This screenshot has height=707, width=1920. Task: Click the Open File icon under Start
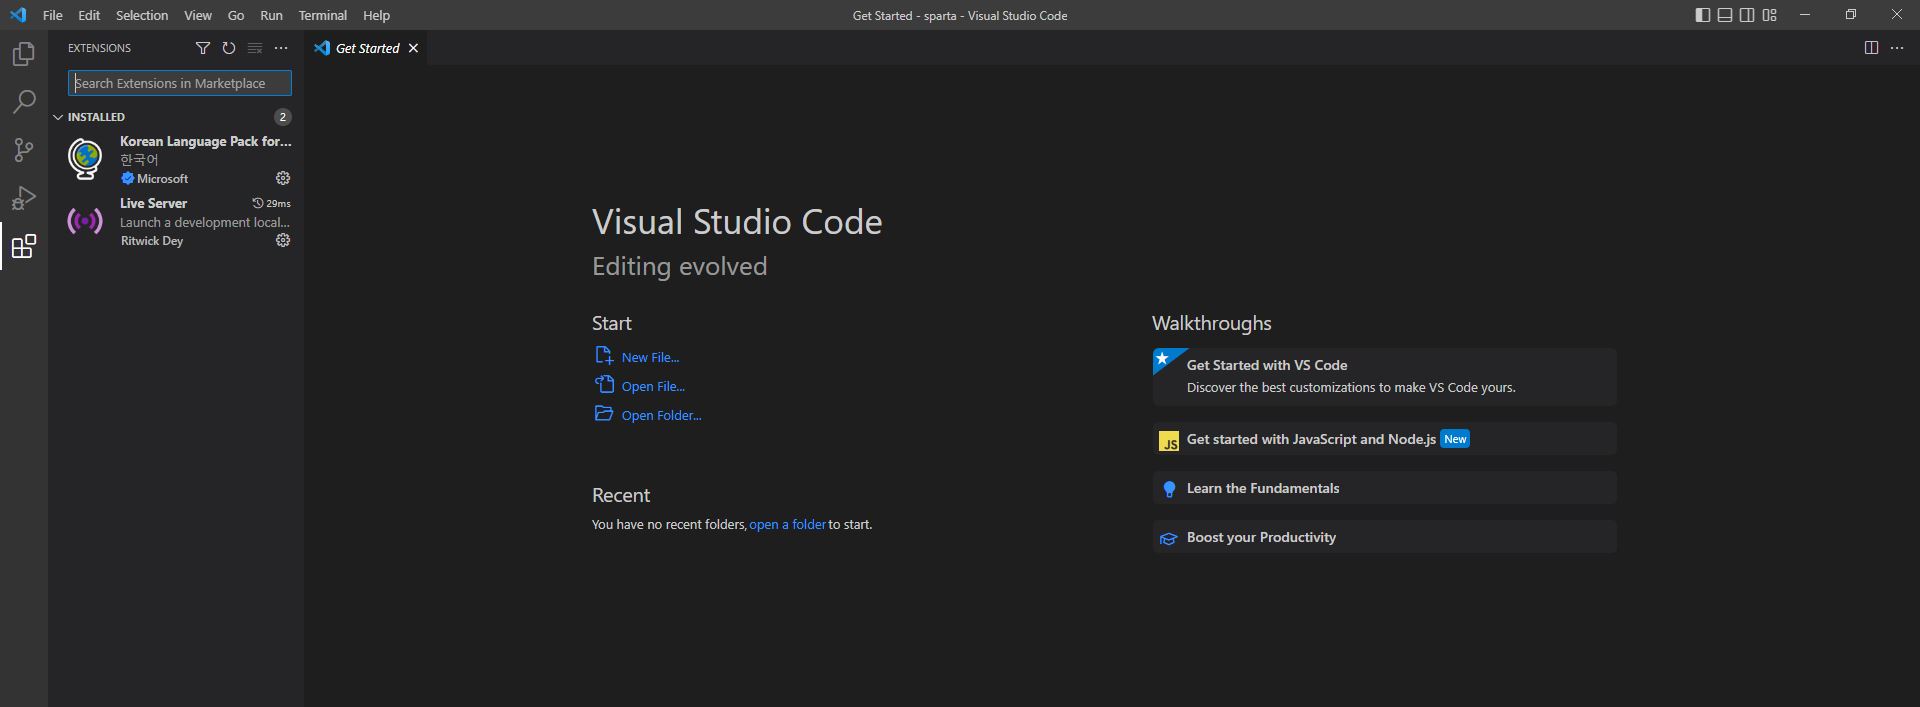[604, 385]
